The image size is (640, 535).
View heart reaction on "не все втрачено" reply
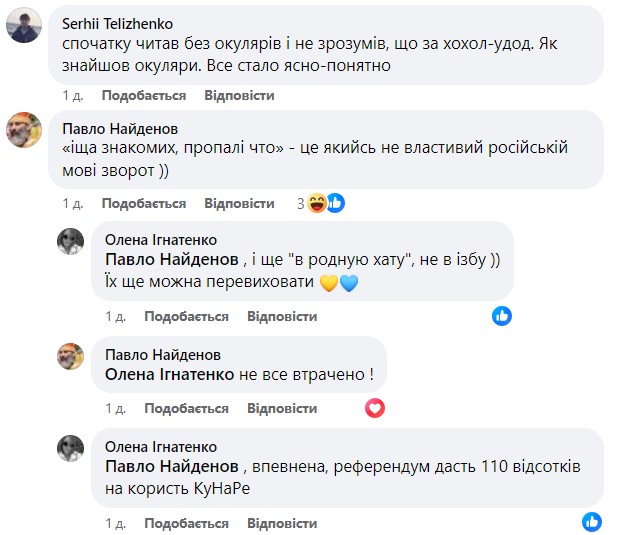(x=375, y=408)
